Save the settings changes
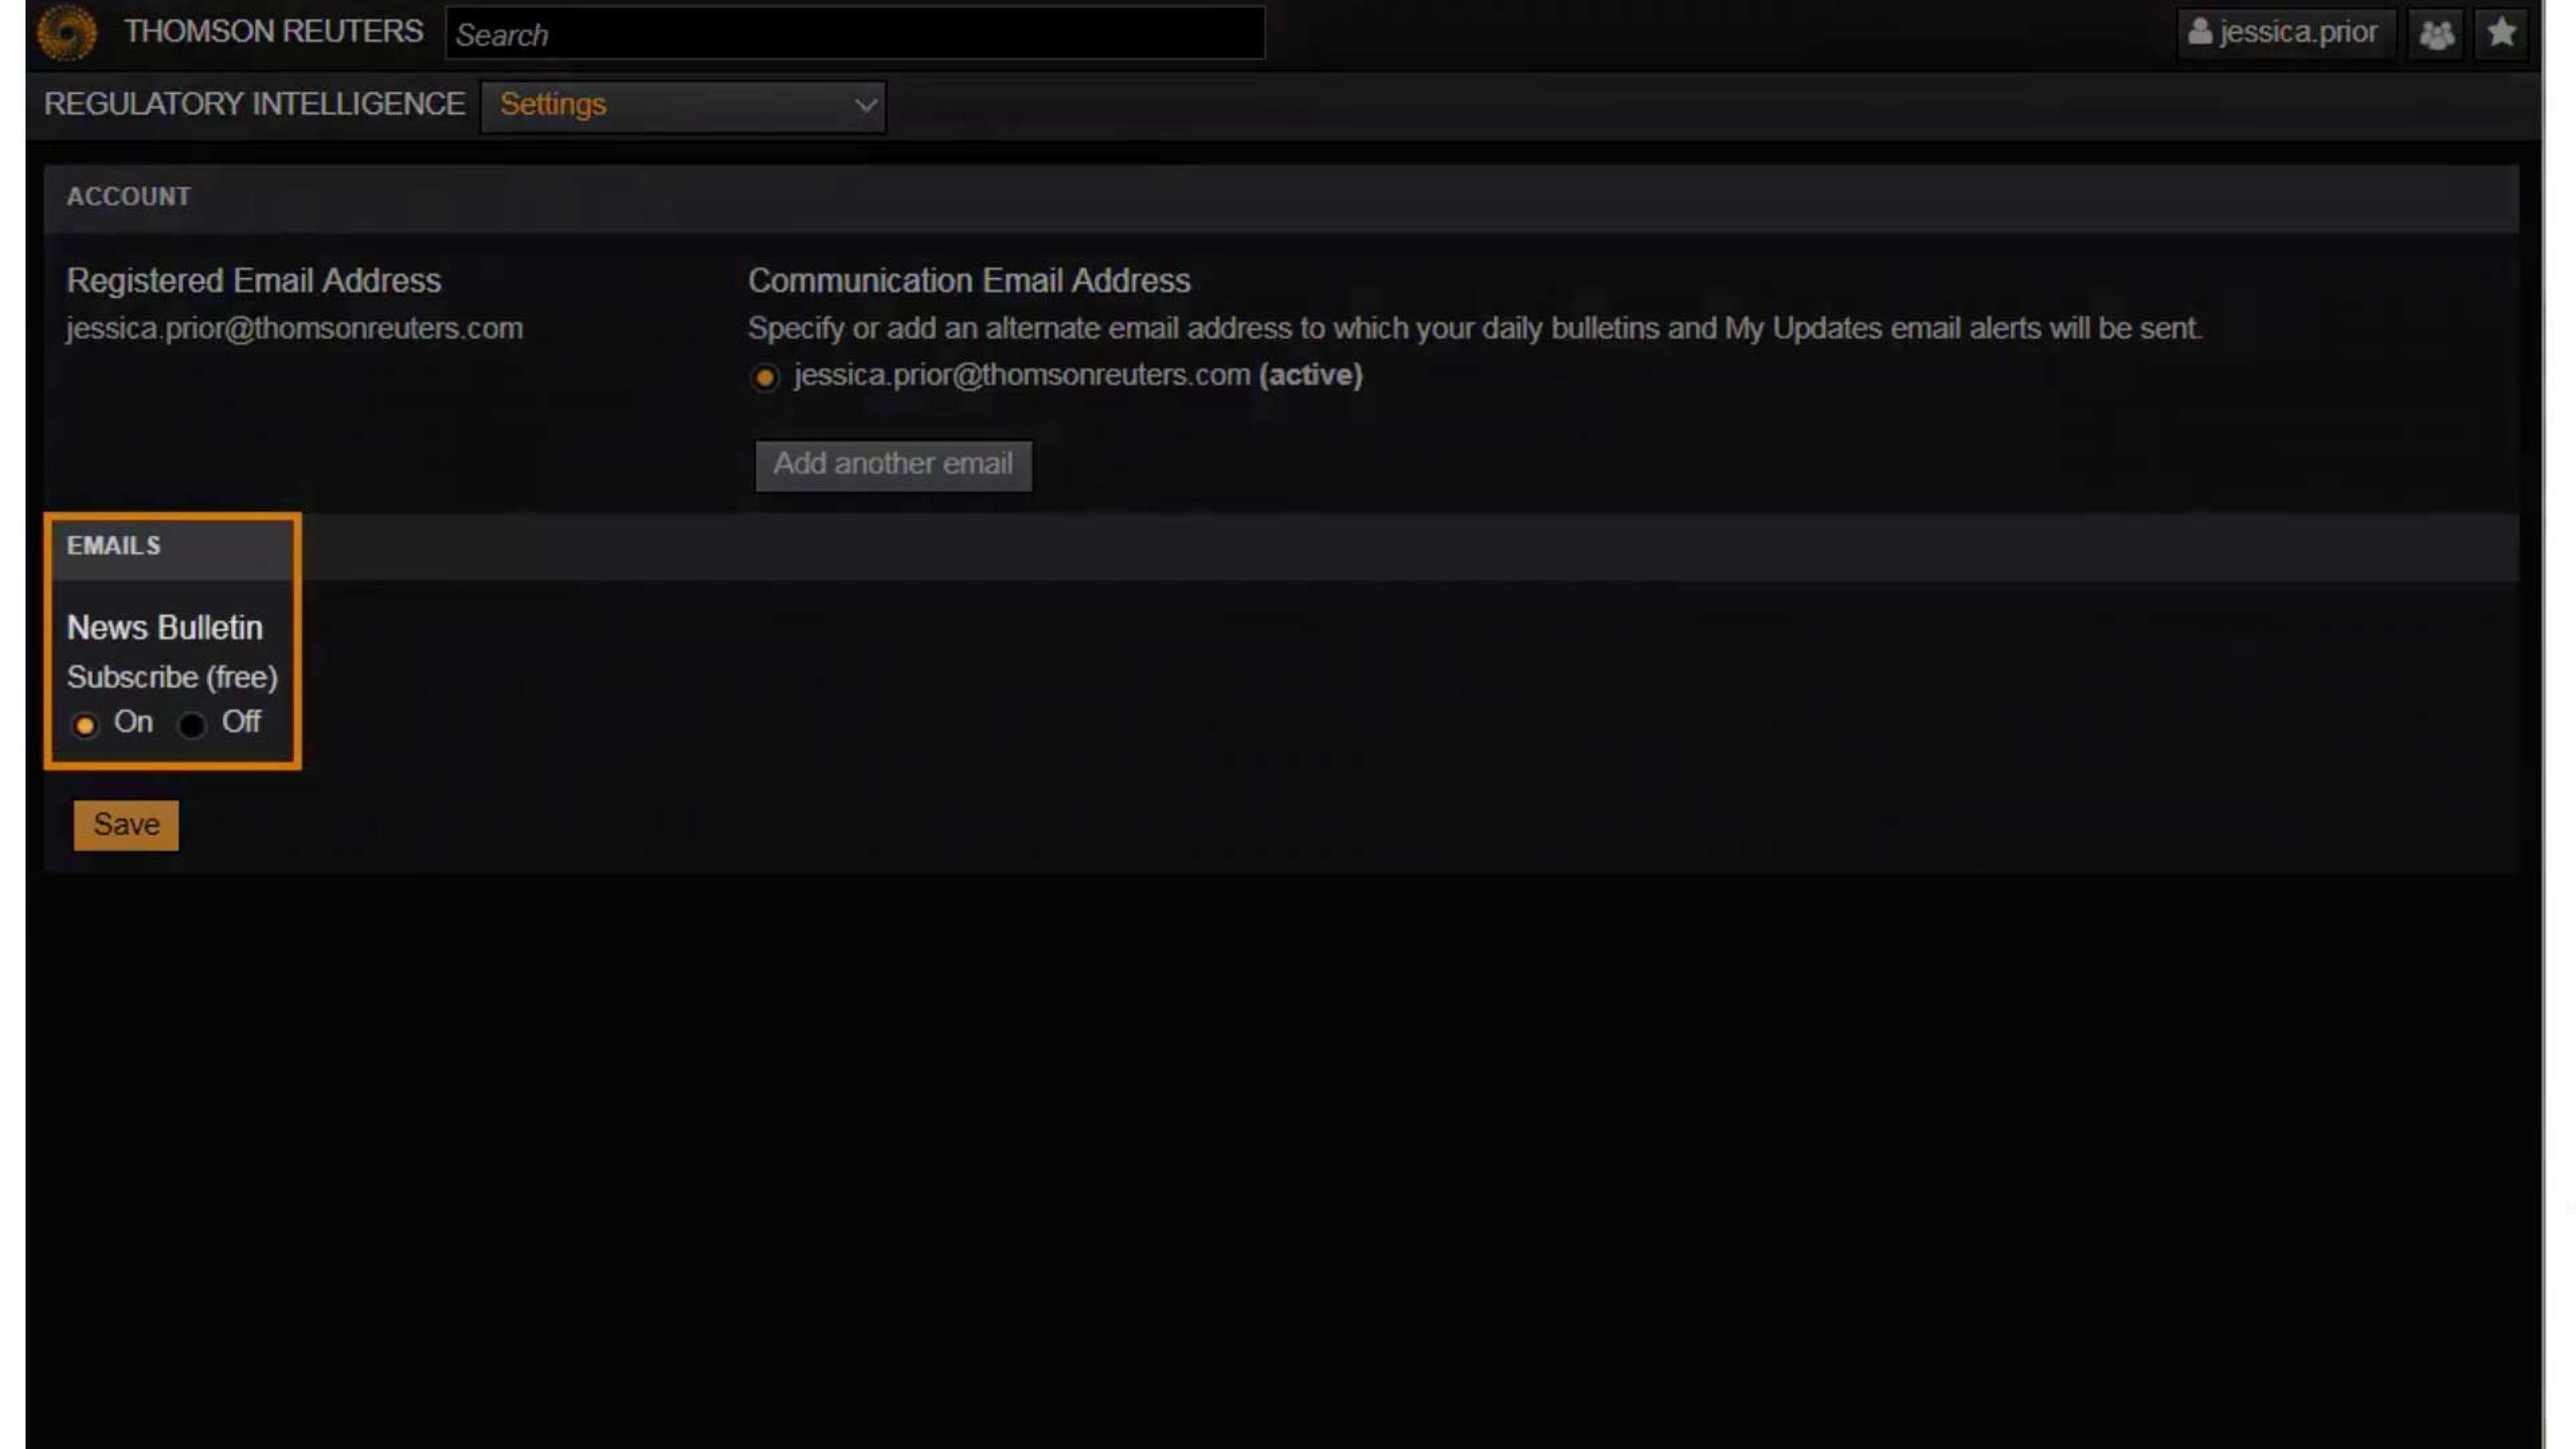Image resolution: width=2576 pixels, height=1449 pixels. point(126,825)
